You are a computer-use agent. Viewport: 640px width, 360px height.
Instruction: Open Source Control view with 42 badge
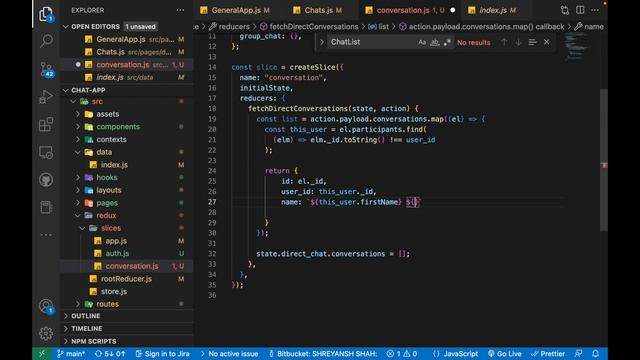coord(47,69)
